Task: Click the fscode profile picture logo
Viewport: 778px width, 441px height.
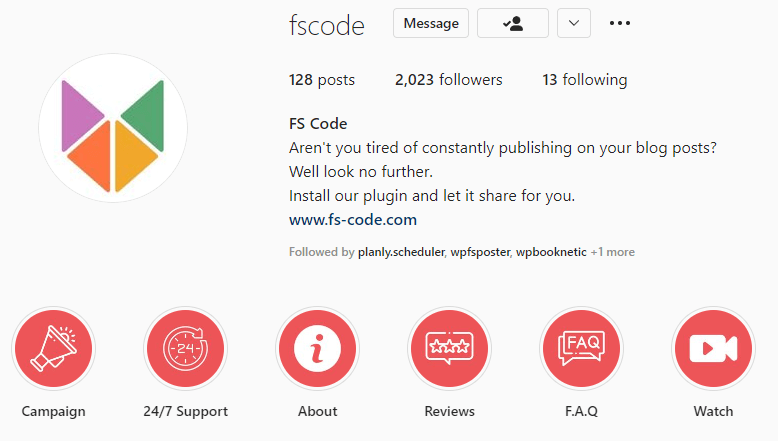Action: [x=113, y=128]
